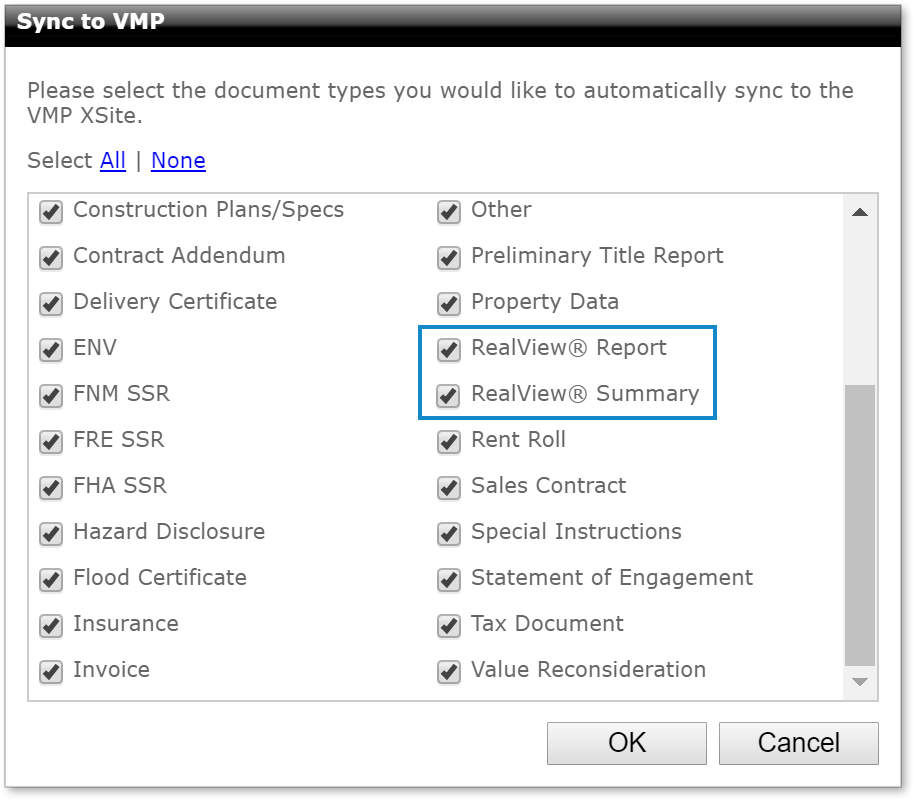The image size is (914, 800).
Task: Toggle the Value Reconsideration checkbox
Action: click(x=449, y=672)
